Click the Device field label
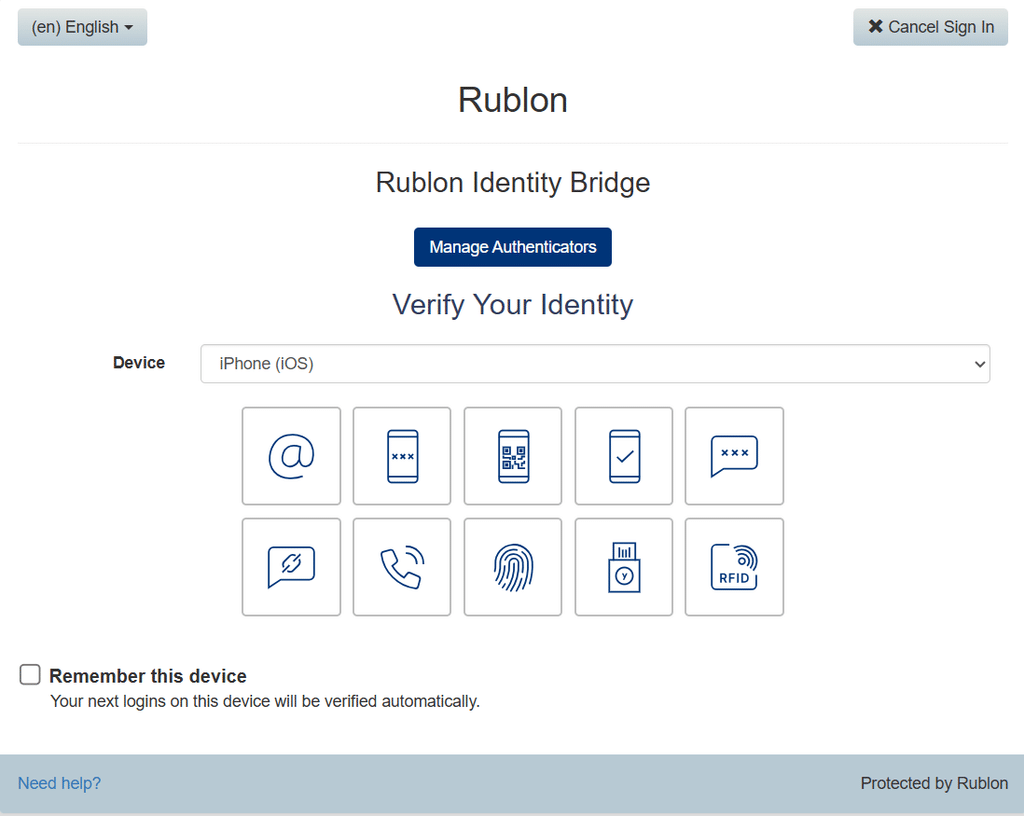The image size is (1024, 816). (x=139, y=362)
